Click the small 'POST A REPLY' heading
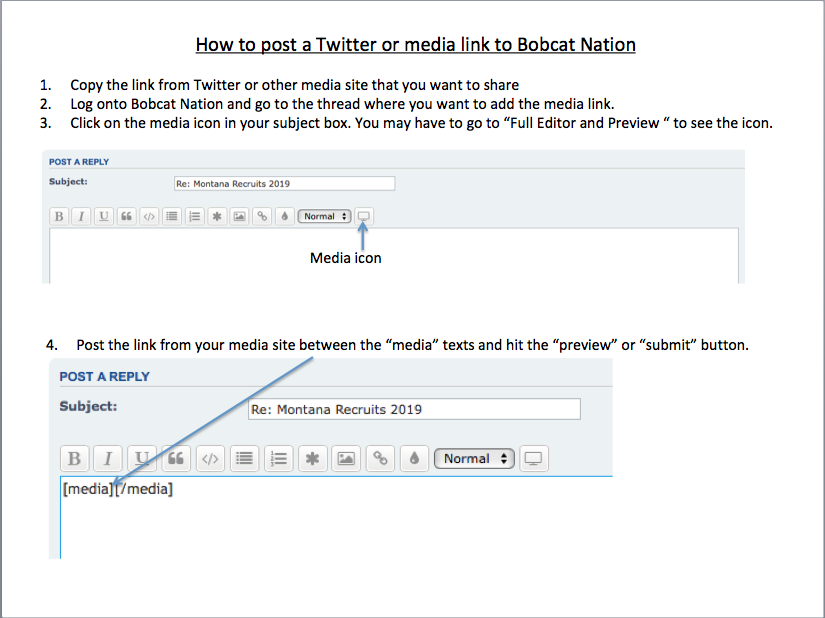Viewport: 825px width, 618px height. 79,162
